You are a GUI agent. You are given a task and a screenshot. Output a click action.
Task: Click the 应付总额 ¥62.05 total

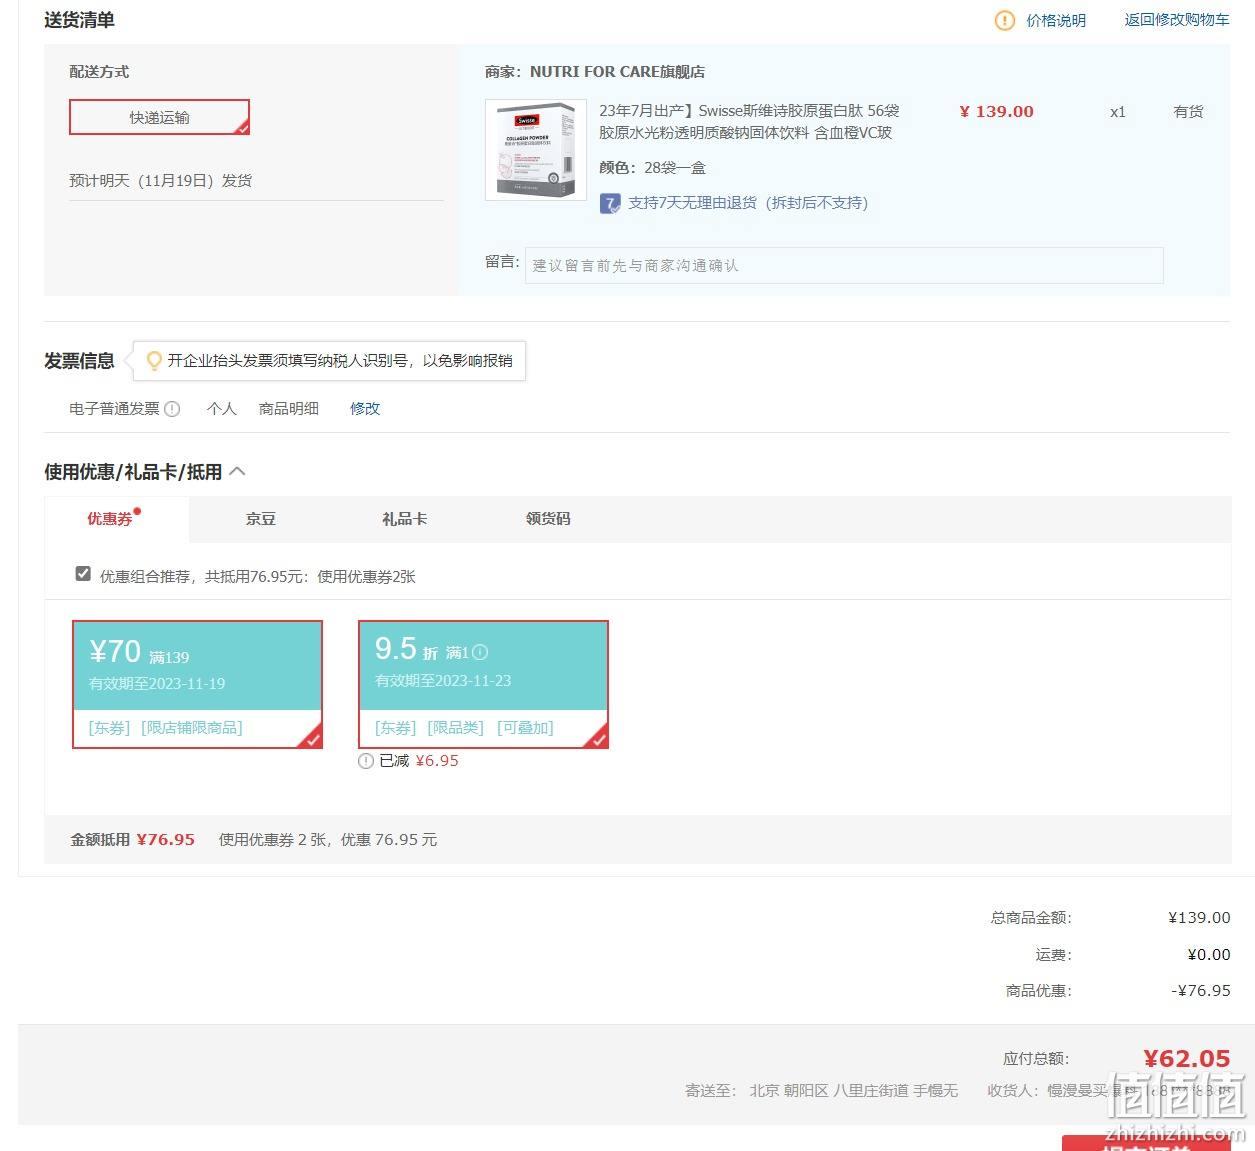pos(1187,1058)
